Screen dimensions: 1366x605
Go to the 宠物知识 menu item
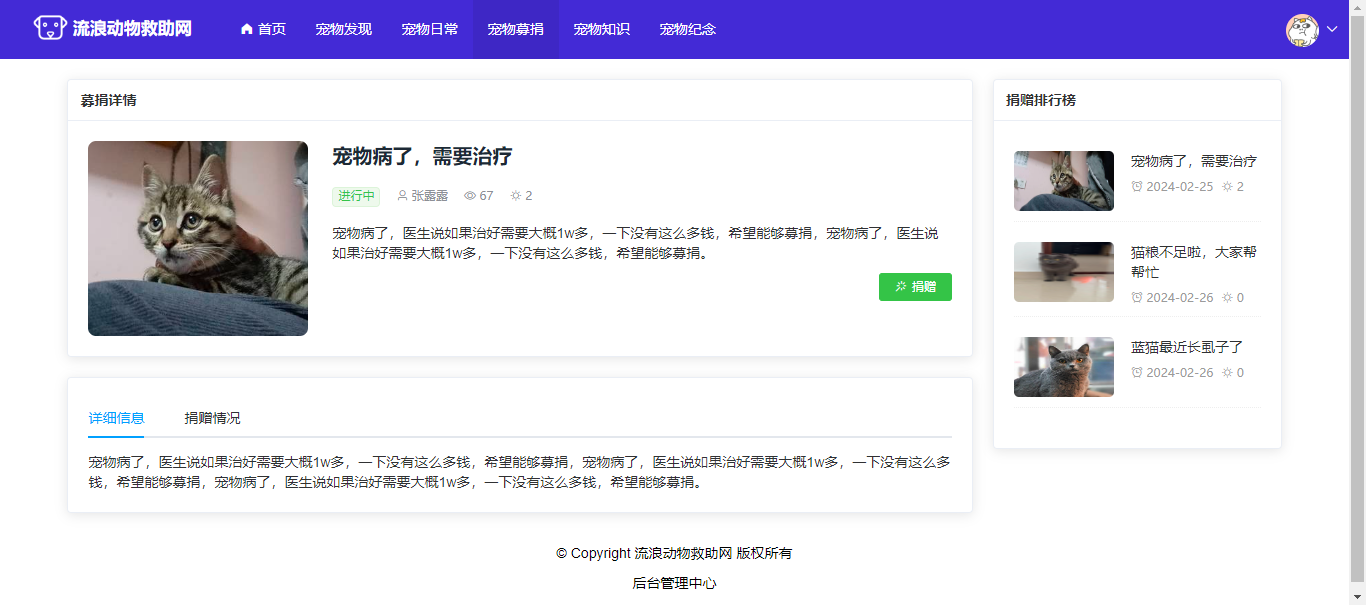click(601, 29)
